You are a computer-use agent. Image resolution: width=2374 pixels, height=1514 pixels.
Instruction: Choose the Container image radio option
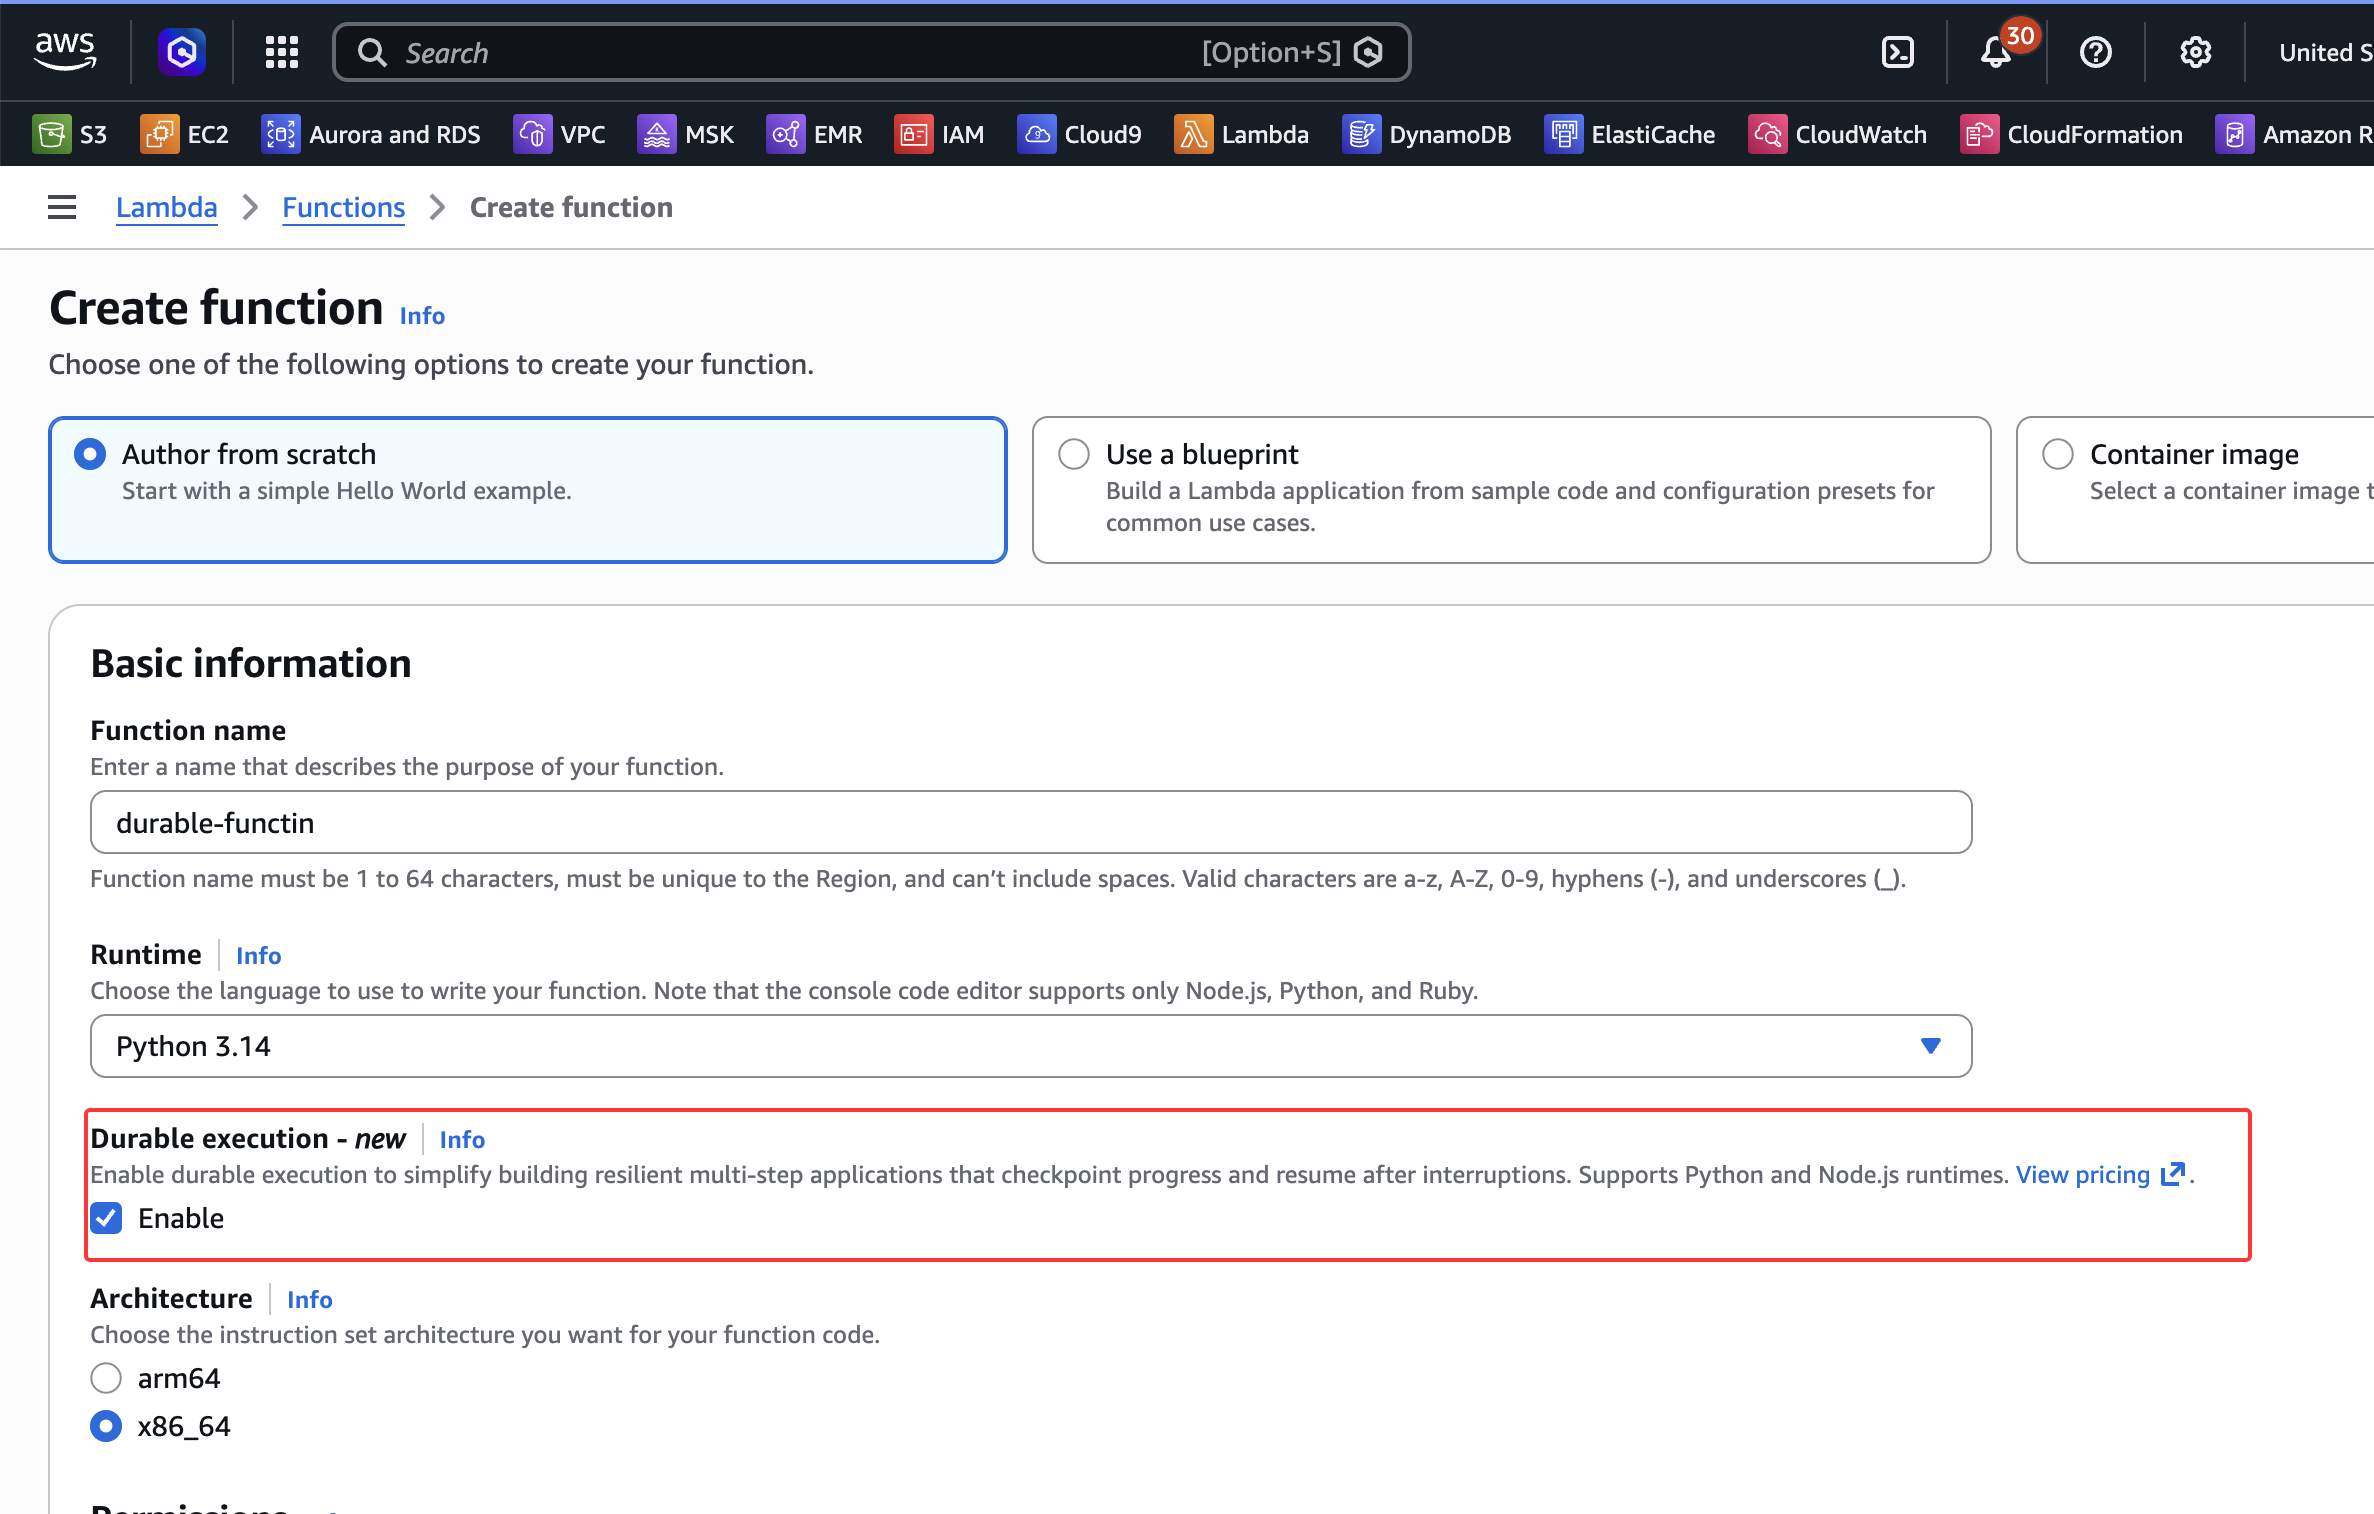pos(2058,454)
